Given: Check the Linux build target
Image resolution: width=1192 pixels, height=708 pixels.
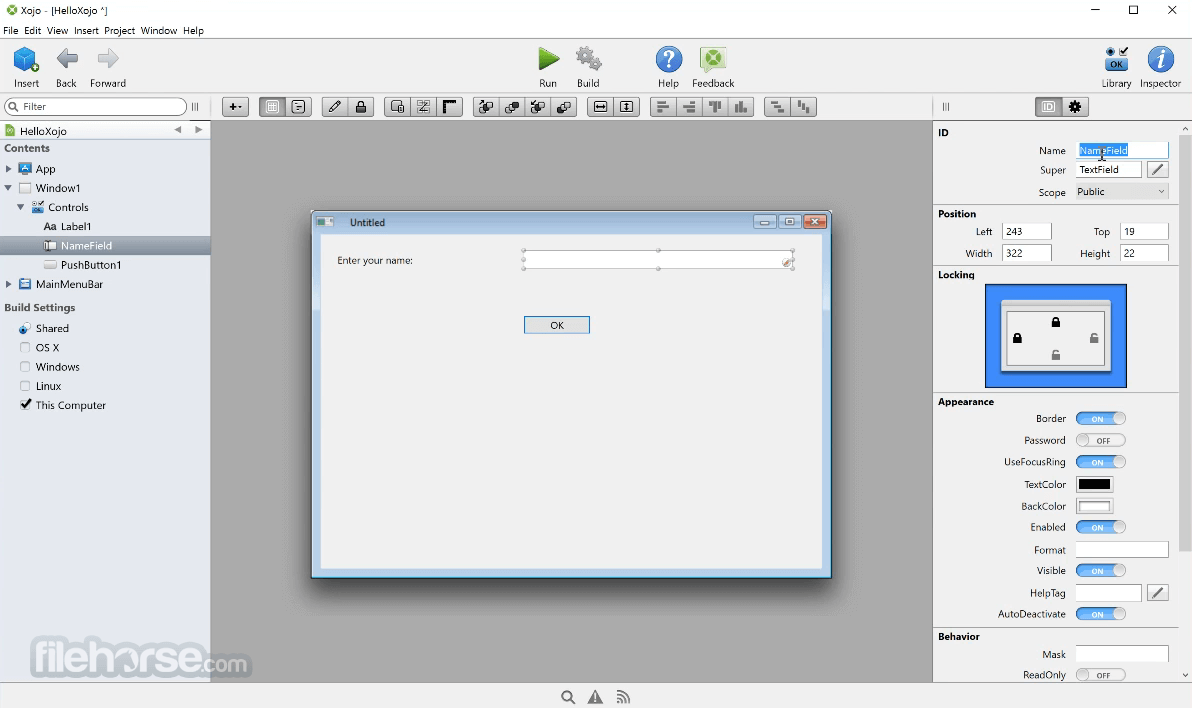Looking at the screenshot, I should (25, 386).
